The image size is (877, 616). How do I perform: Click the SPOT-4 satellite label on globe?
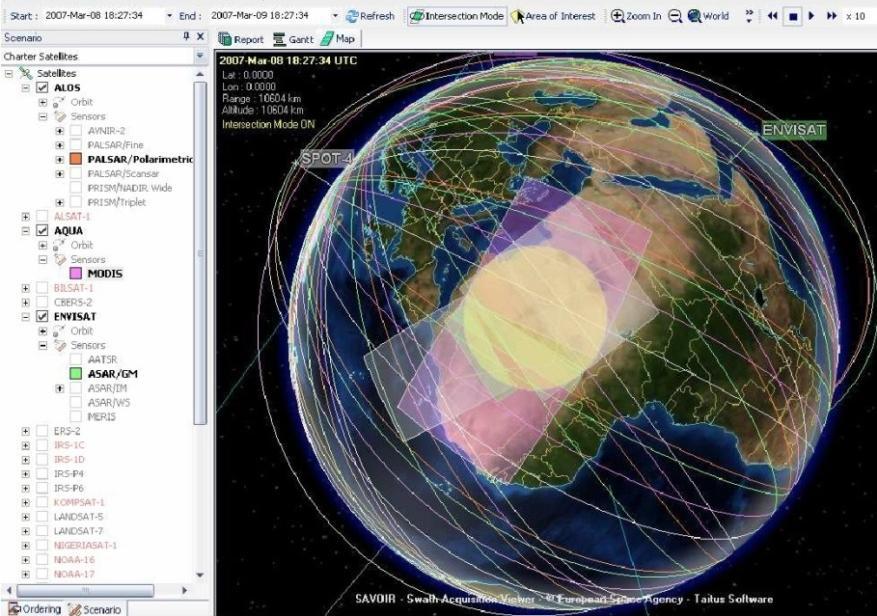[327, 159]
